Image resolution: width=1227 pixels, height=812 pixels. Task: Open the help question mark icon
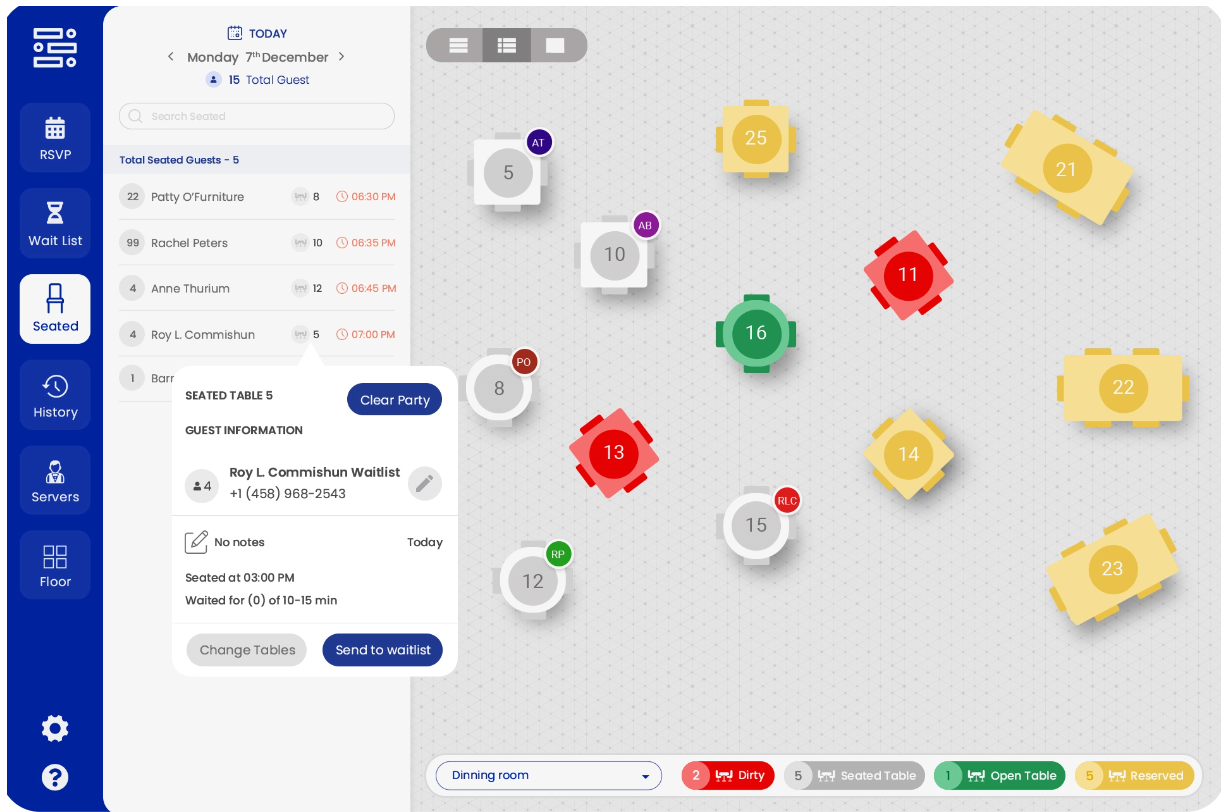pyautogui.click(x=55, y=777)
